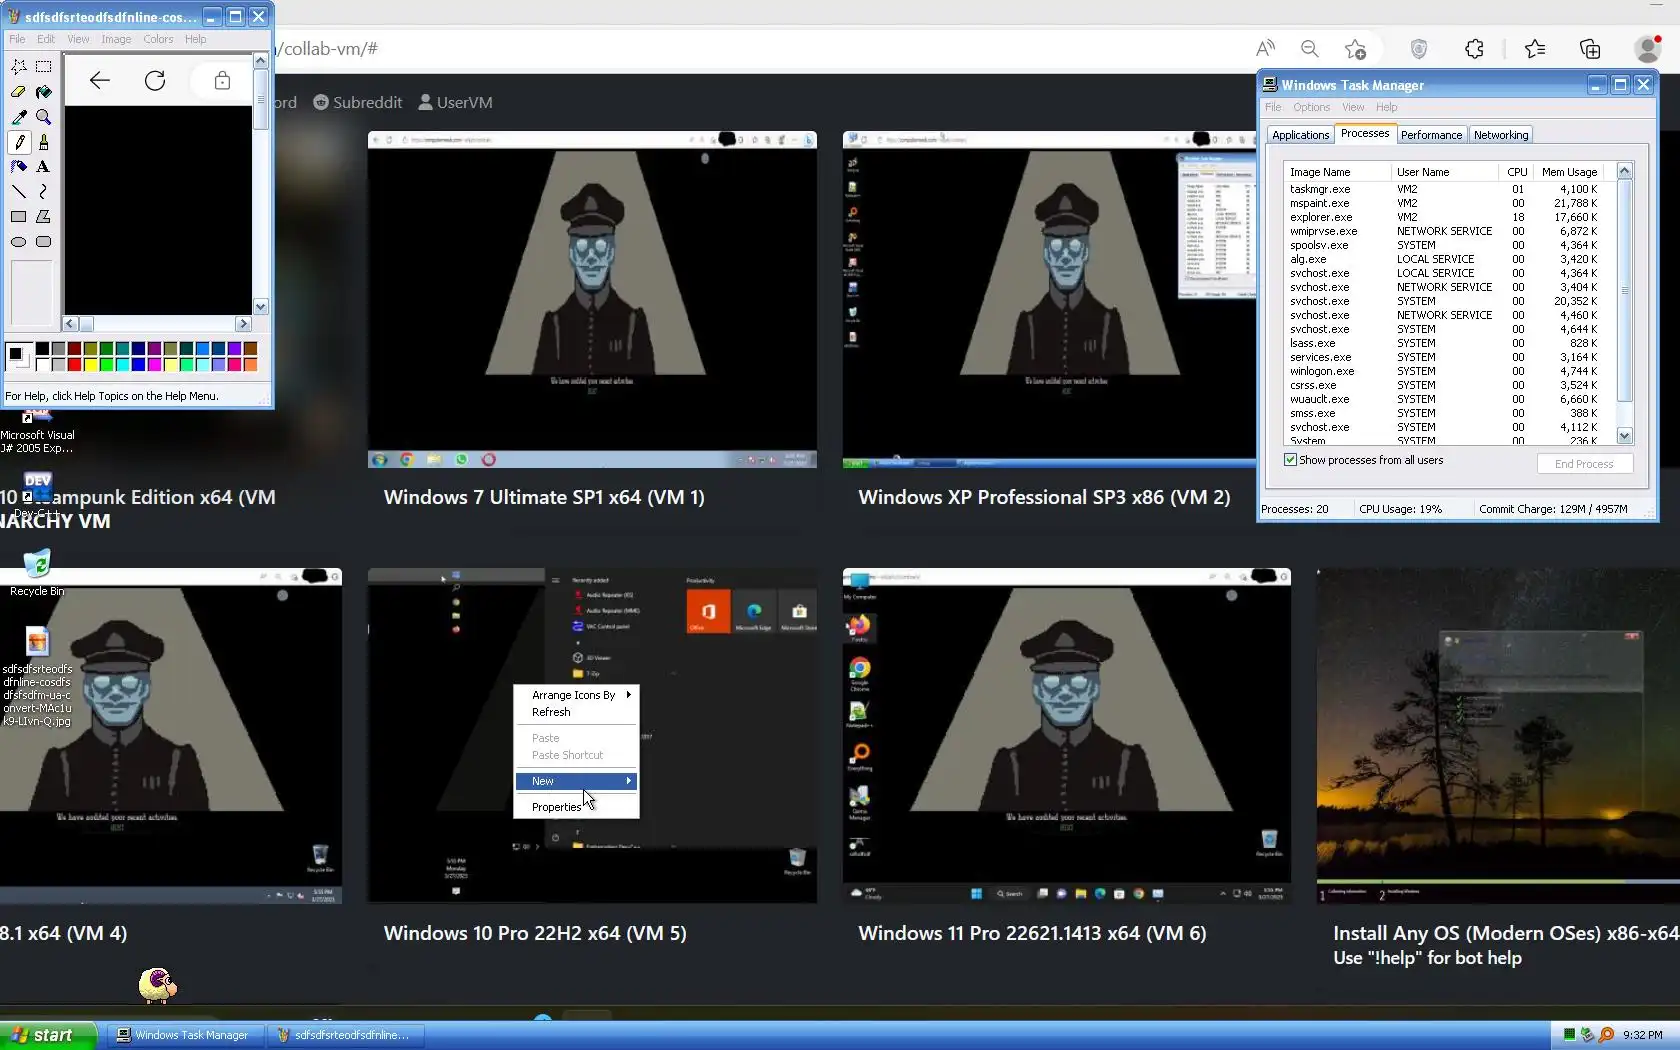This screenshot has width=1680, height=1050.
Task: Choose Refresh in the context menu
Action: (x=577, y=712)
